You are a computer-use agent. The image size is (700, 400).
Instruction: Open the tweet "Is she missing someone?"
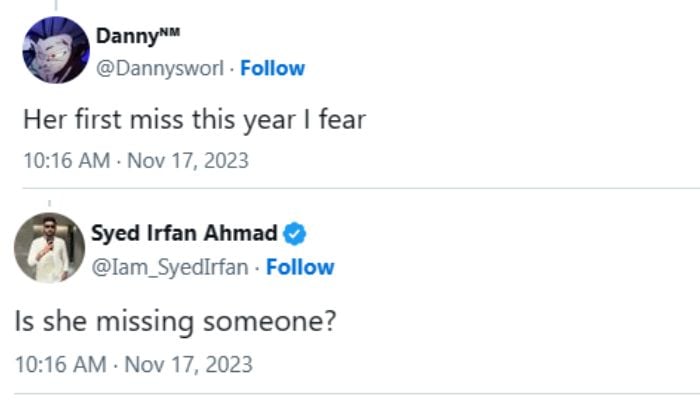175,321
